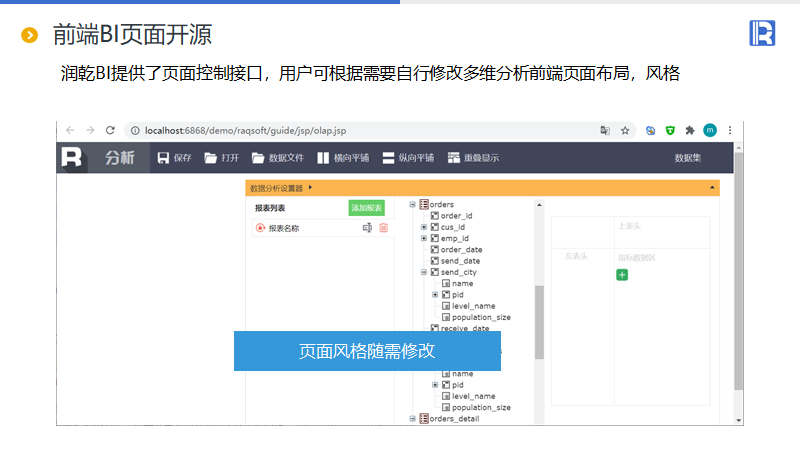Click the blue globe extension icon
800x450 pixels.
tap(651, 131)
